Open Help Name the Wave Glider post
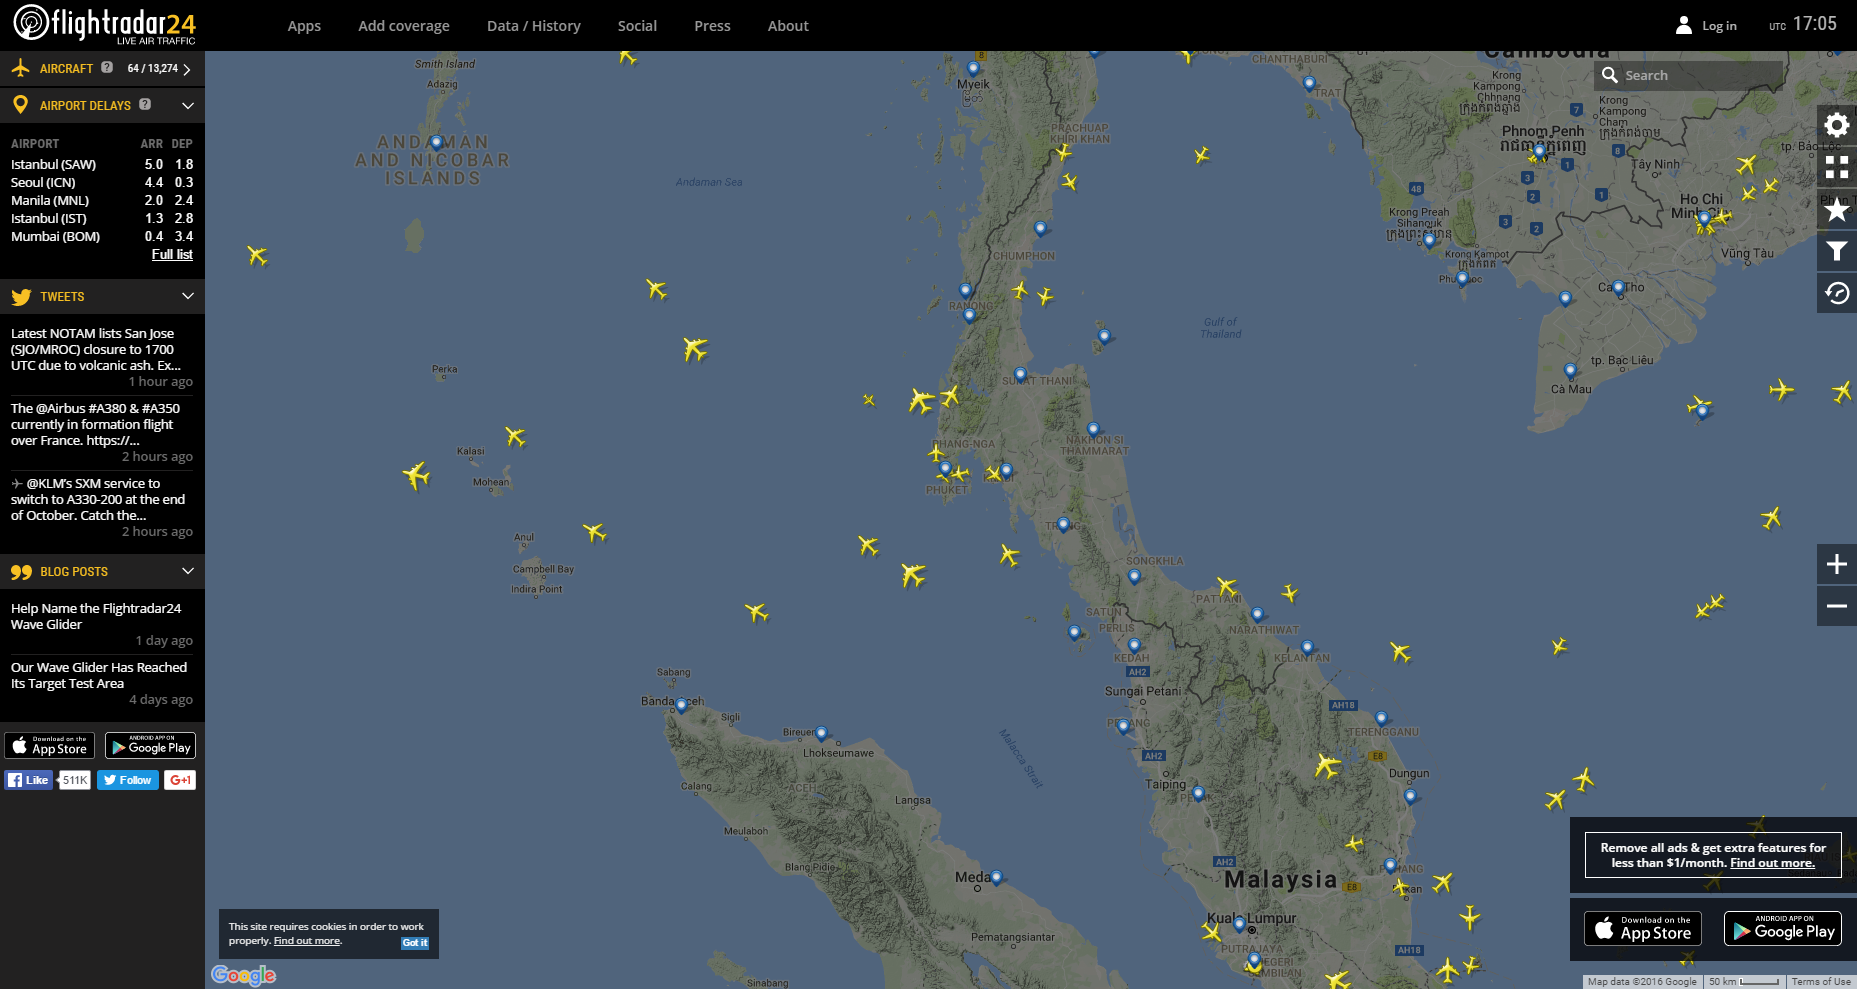 (96, 616)
